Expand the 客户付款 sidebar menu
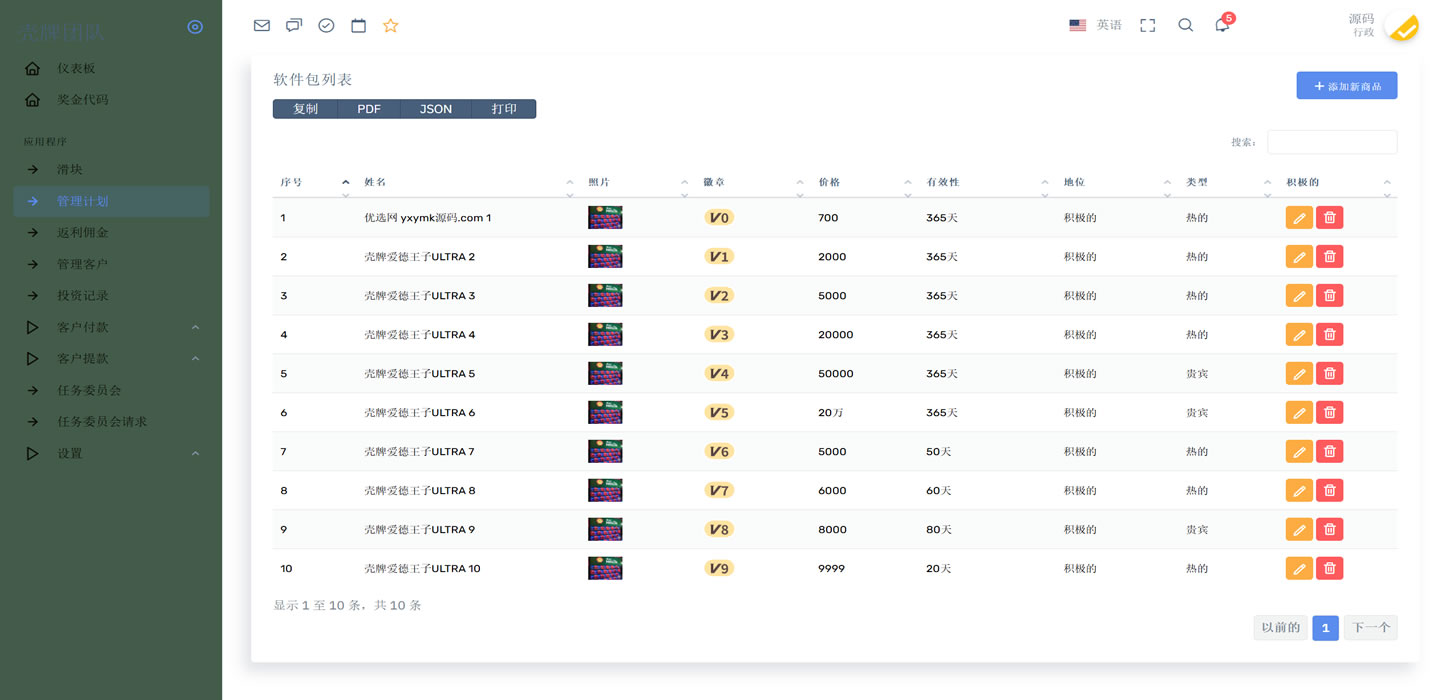Screen dimensions: 1440x700 [83, 327]
